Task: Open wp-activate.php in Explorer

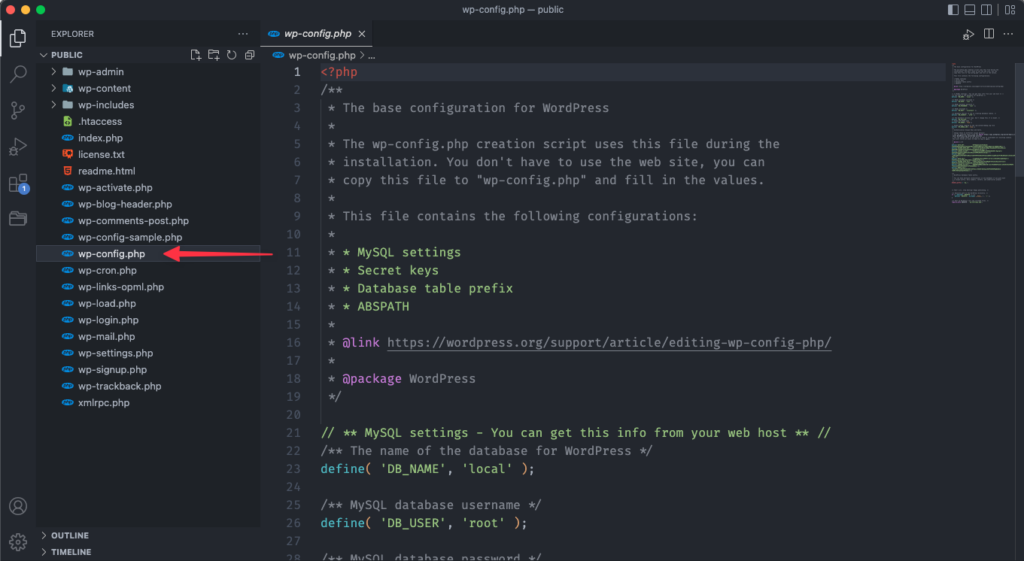Action: [148, 187]
